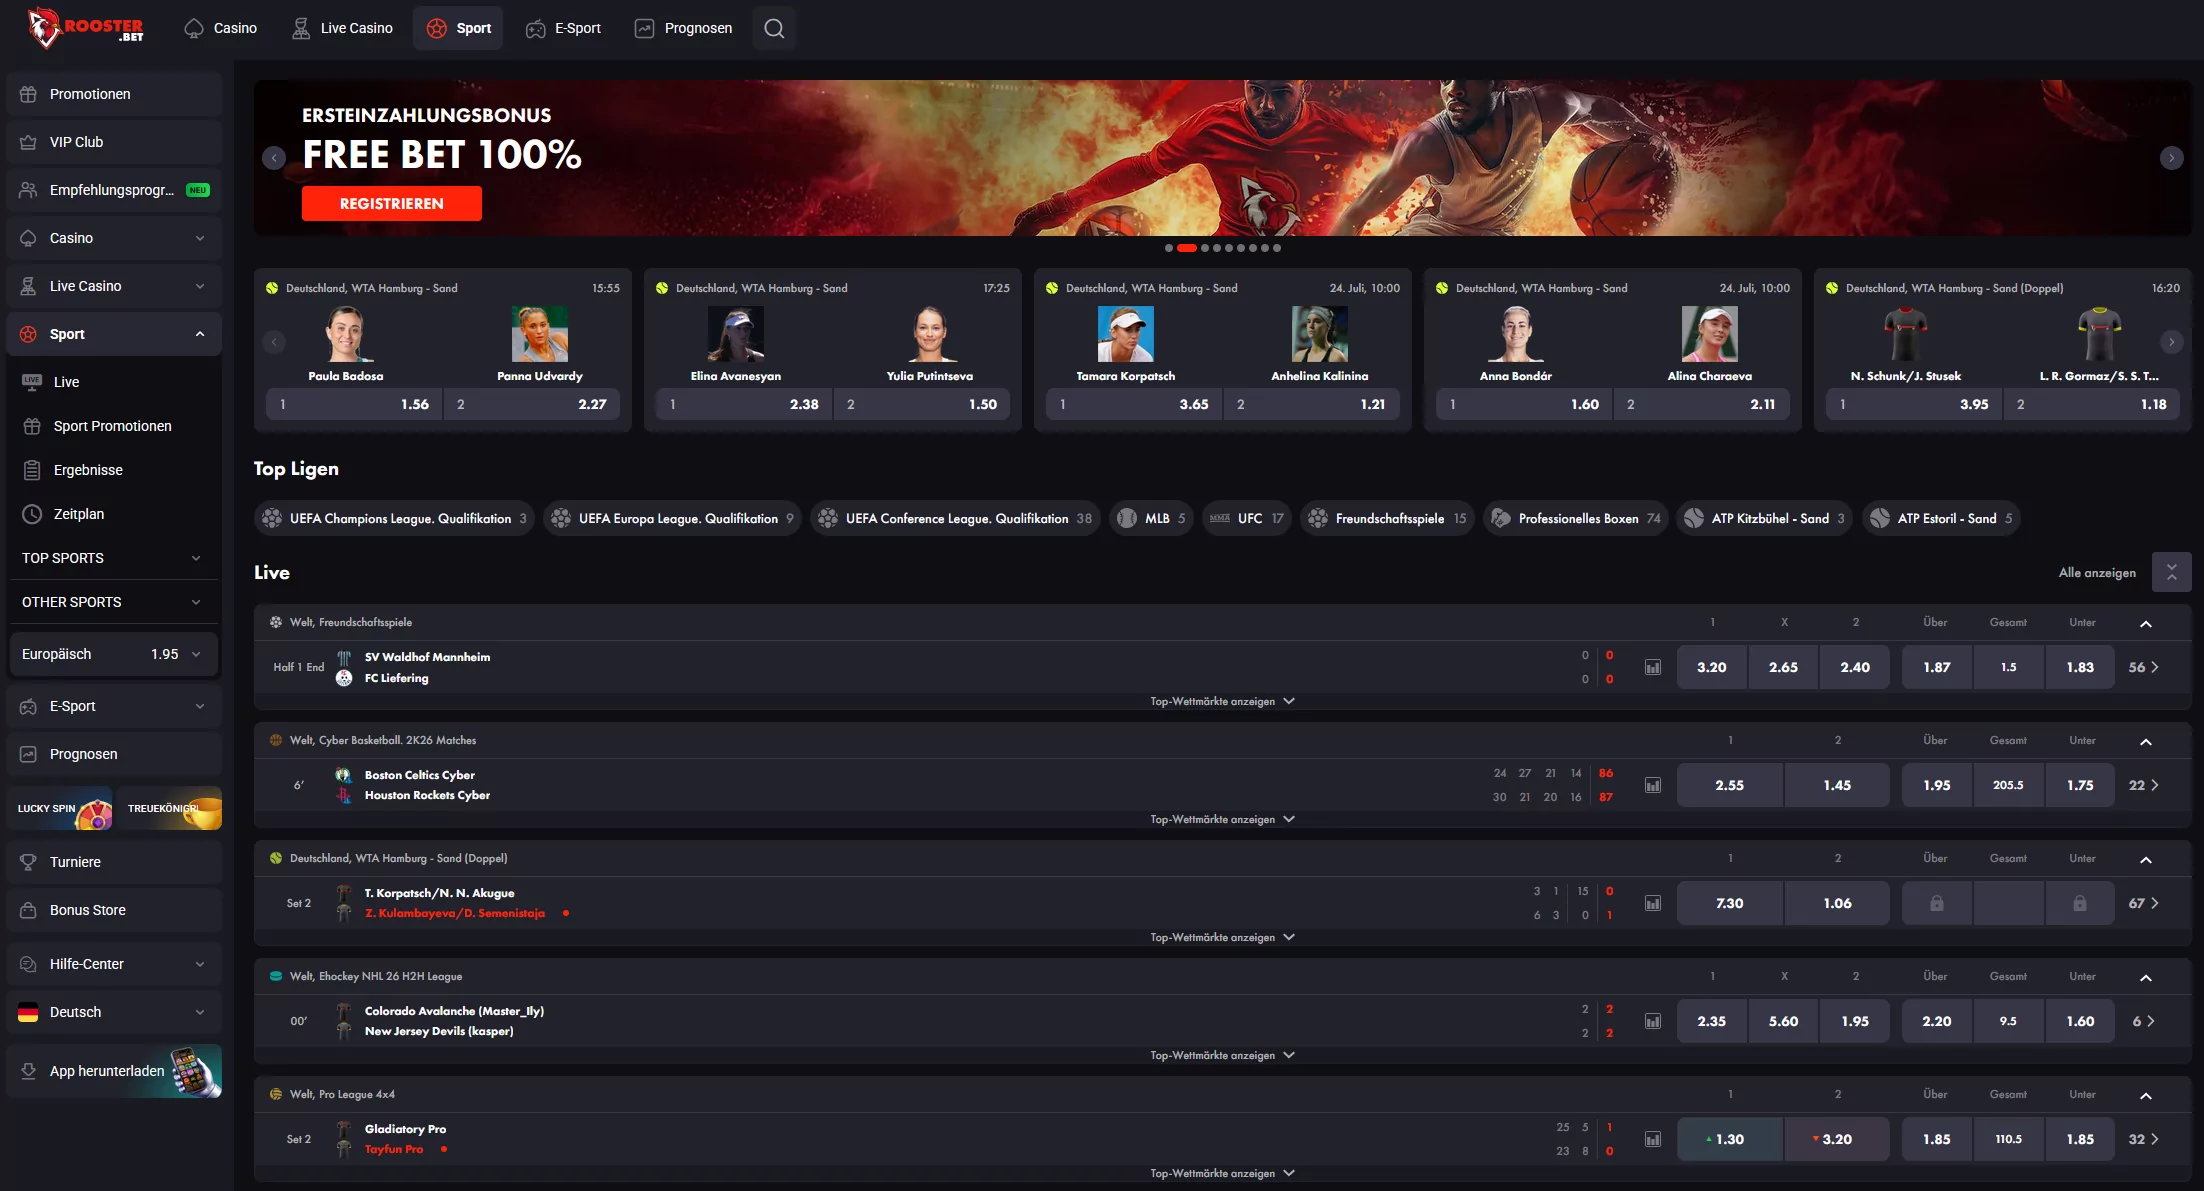This screenshot has height=1191, width=2204.
Task: Open Empfehlungsprogramm in the sidebar
Action: pyautogui.click(x=114, y=190)
